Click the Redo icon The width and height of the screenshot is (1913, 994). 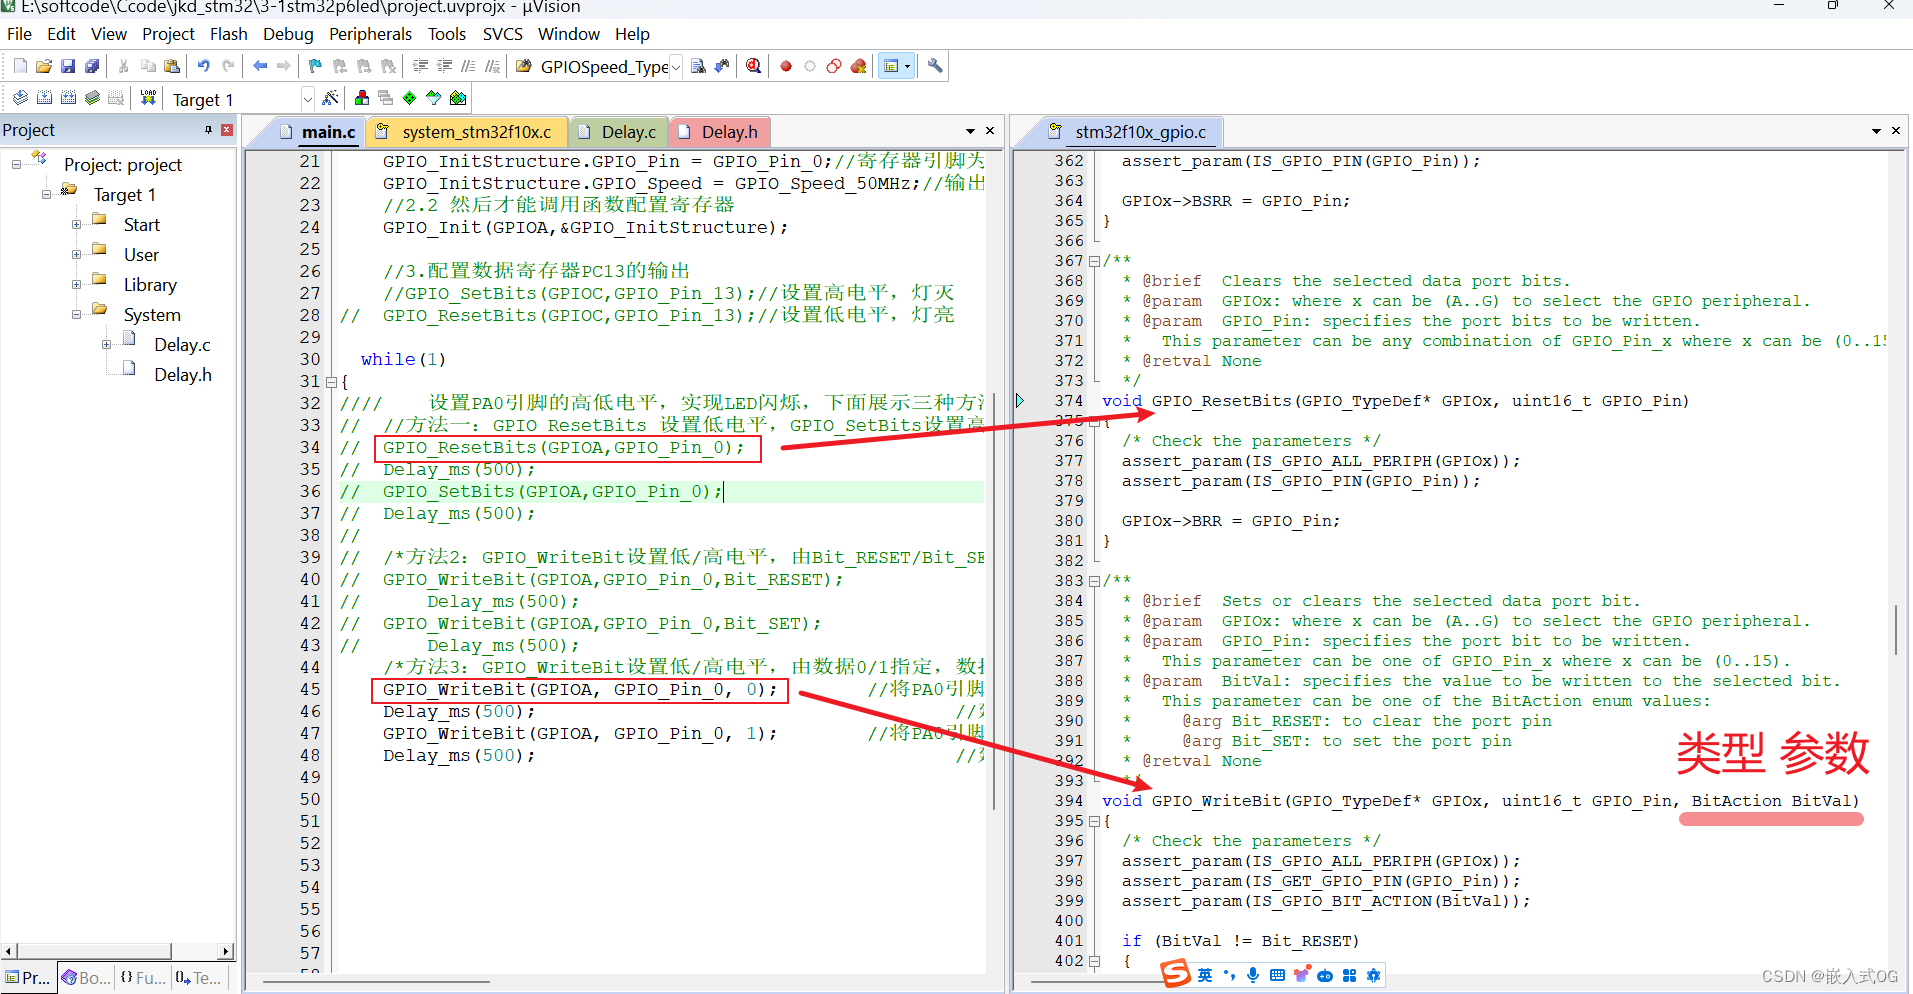(228, 67)
